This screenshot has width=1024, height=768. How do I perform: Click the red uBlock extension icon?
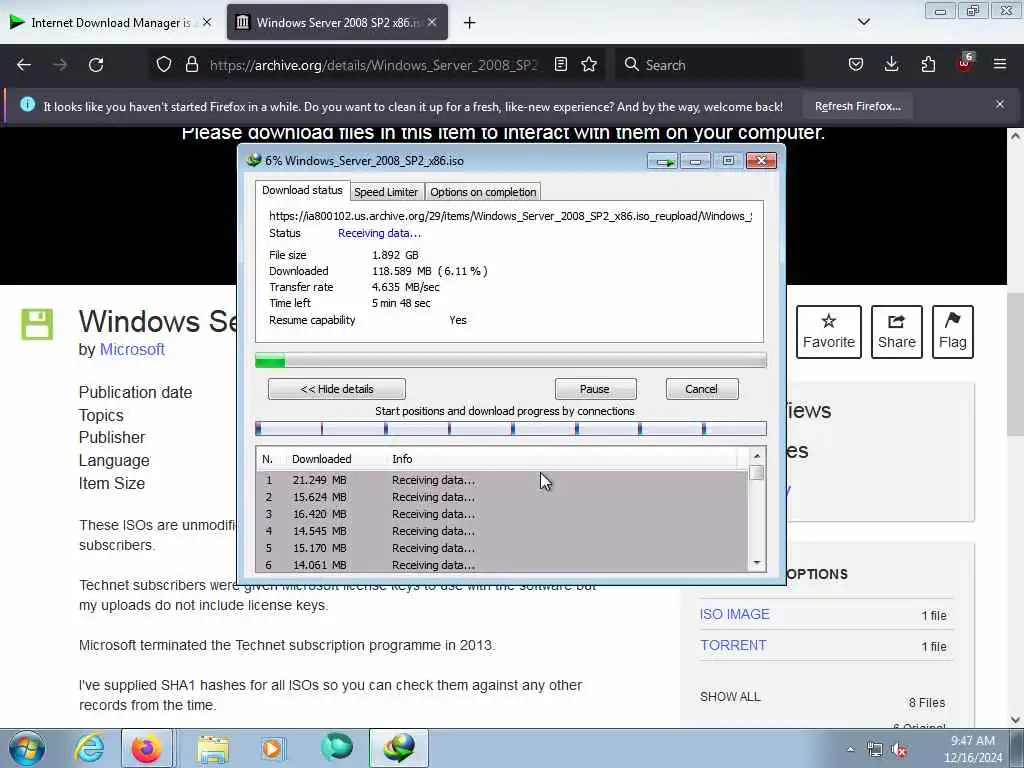pos(965,63)
